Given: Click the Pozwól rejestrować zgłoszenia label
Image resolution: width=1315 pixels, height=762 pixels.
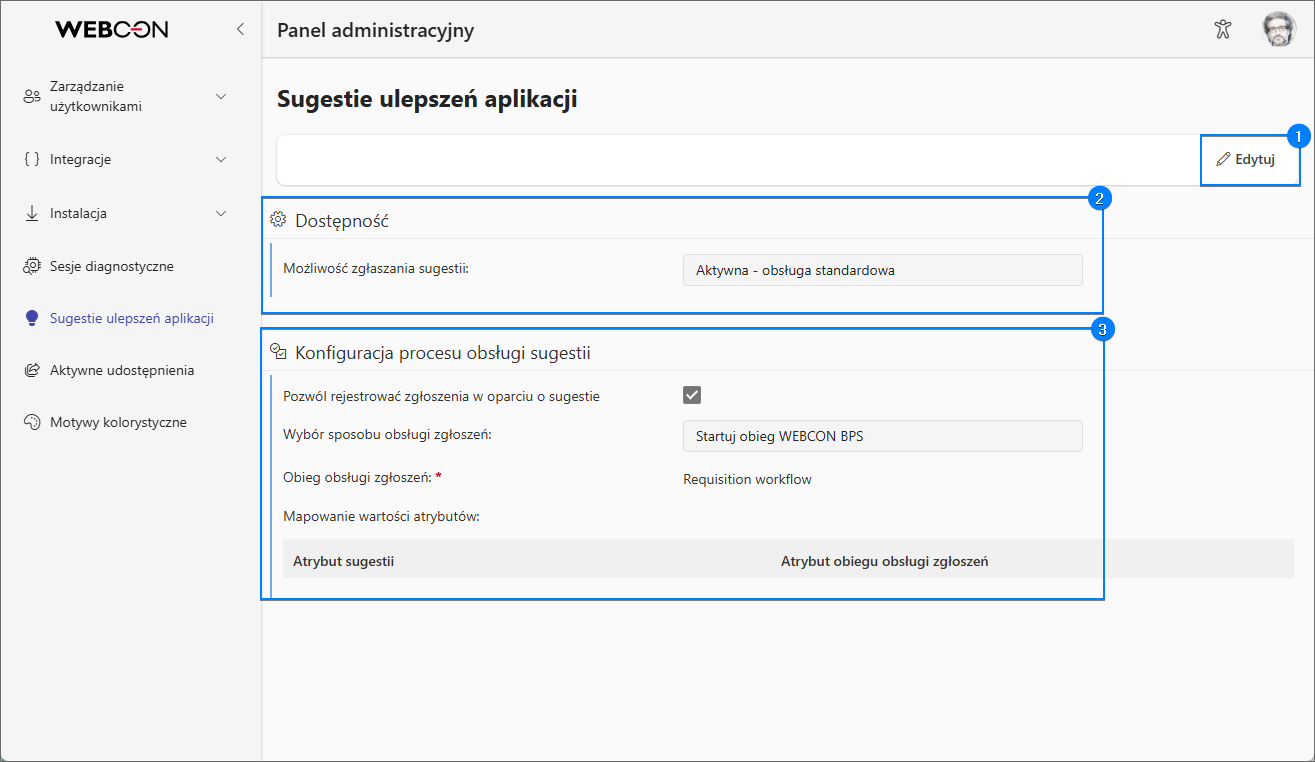Looking at the screenshot, I should 442,396.
